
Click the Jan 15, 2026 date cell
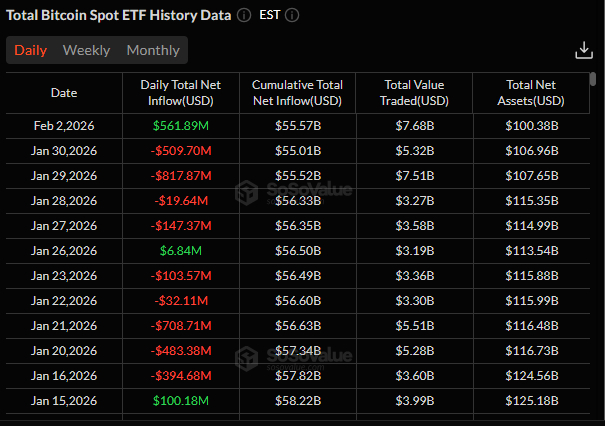click(x=64, y=400)
